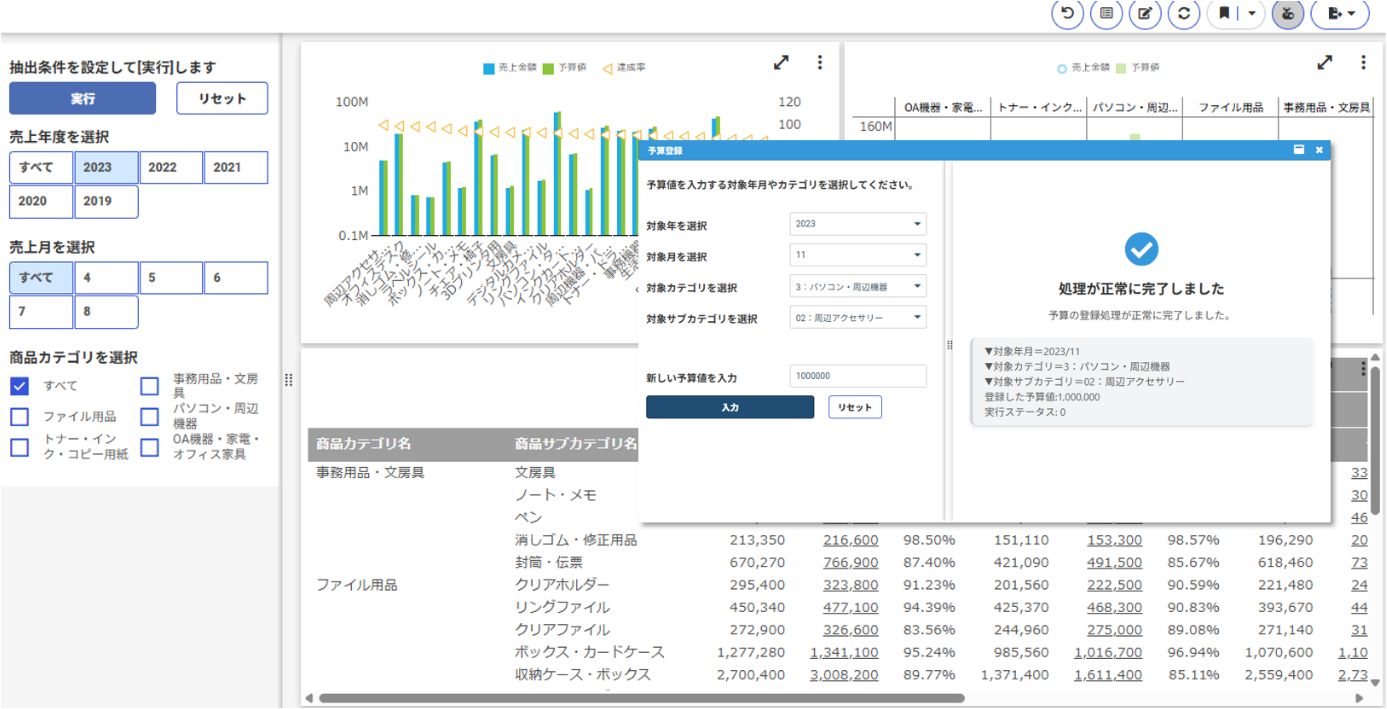Expand the 対象サブカテゴリを選択 dropdown

point(858,318)
